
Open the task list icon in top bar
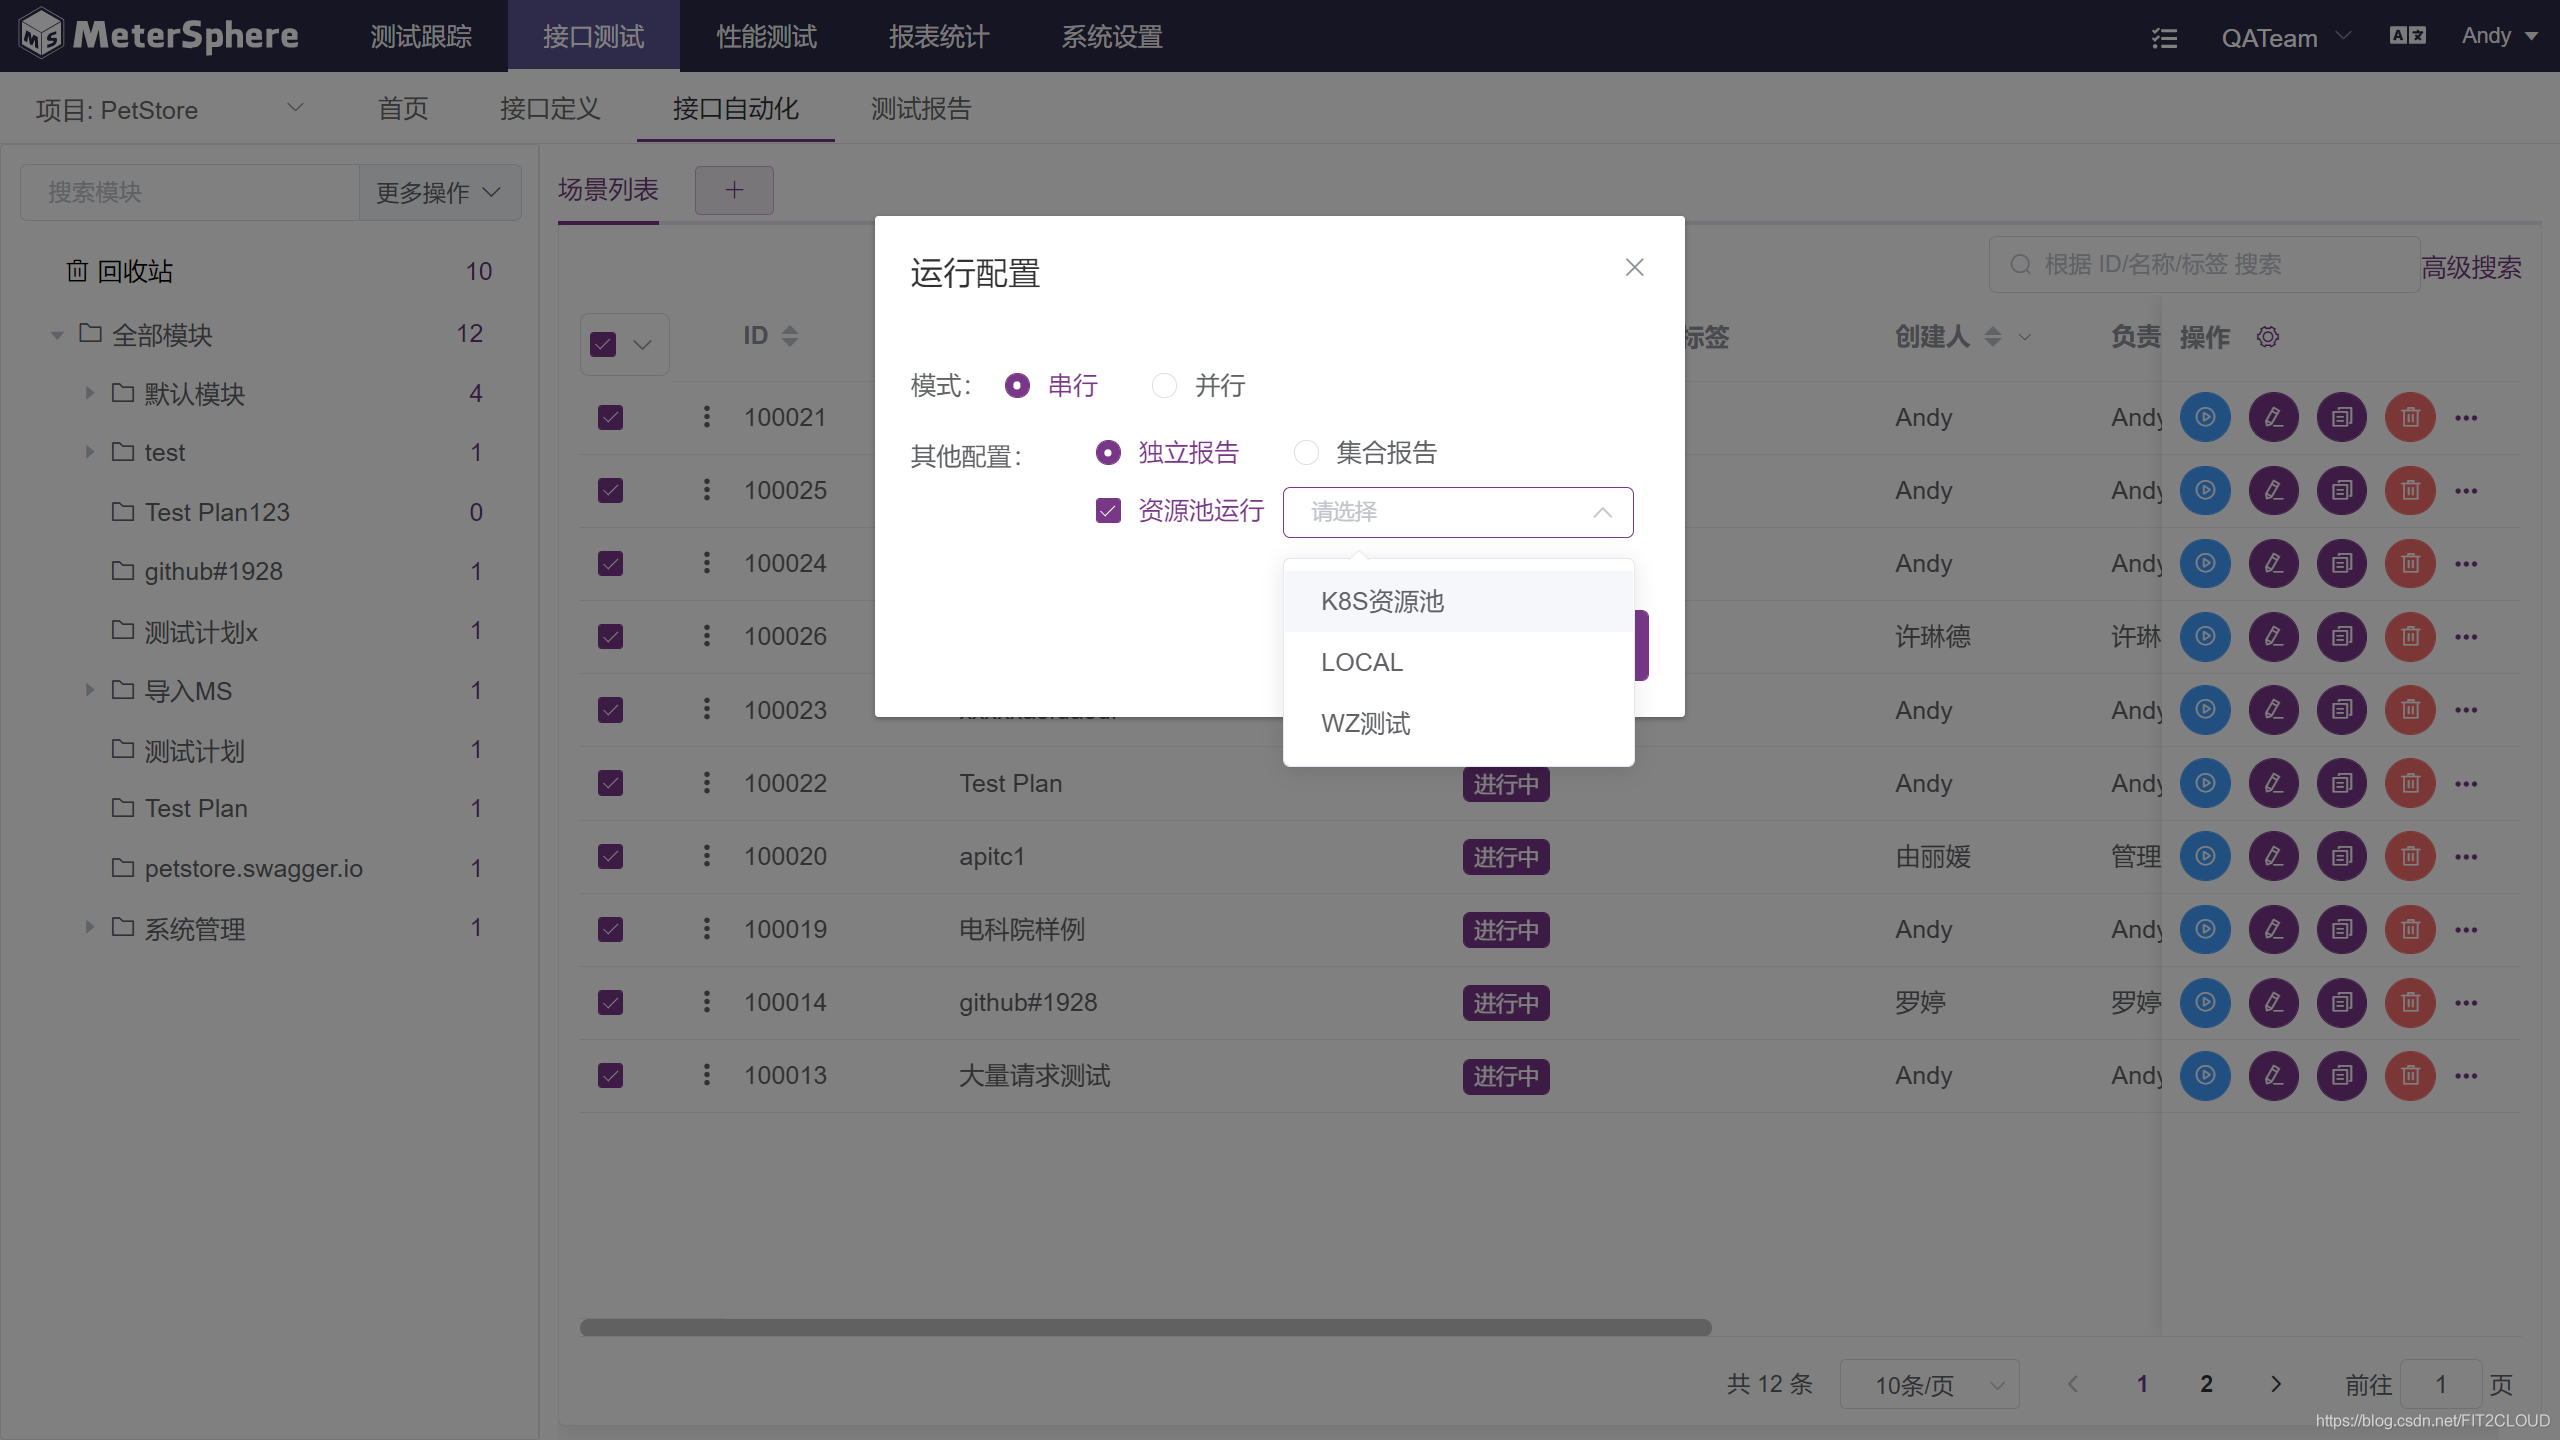(2164, 38)
